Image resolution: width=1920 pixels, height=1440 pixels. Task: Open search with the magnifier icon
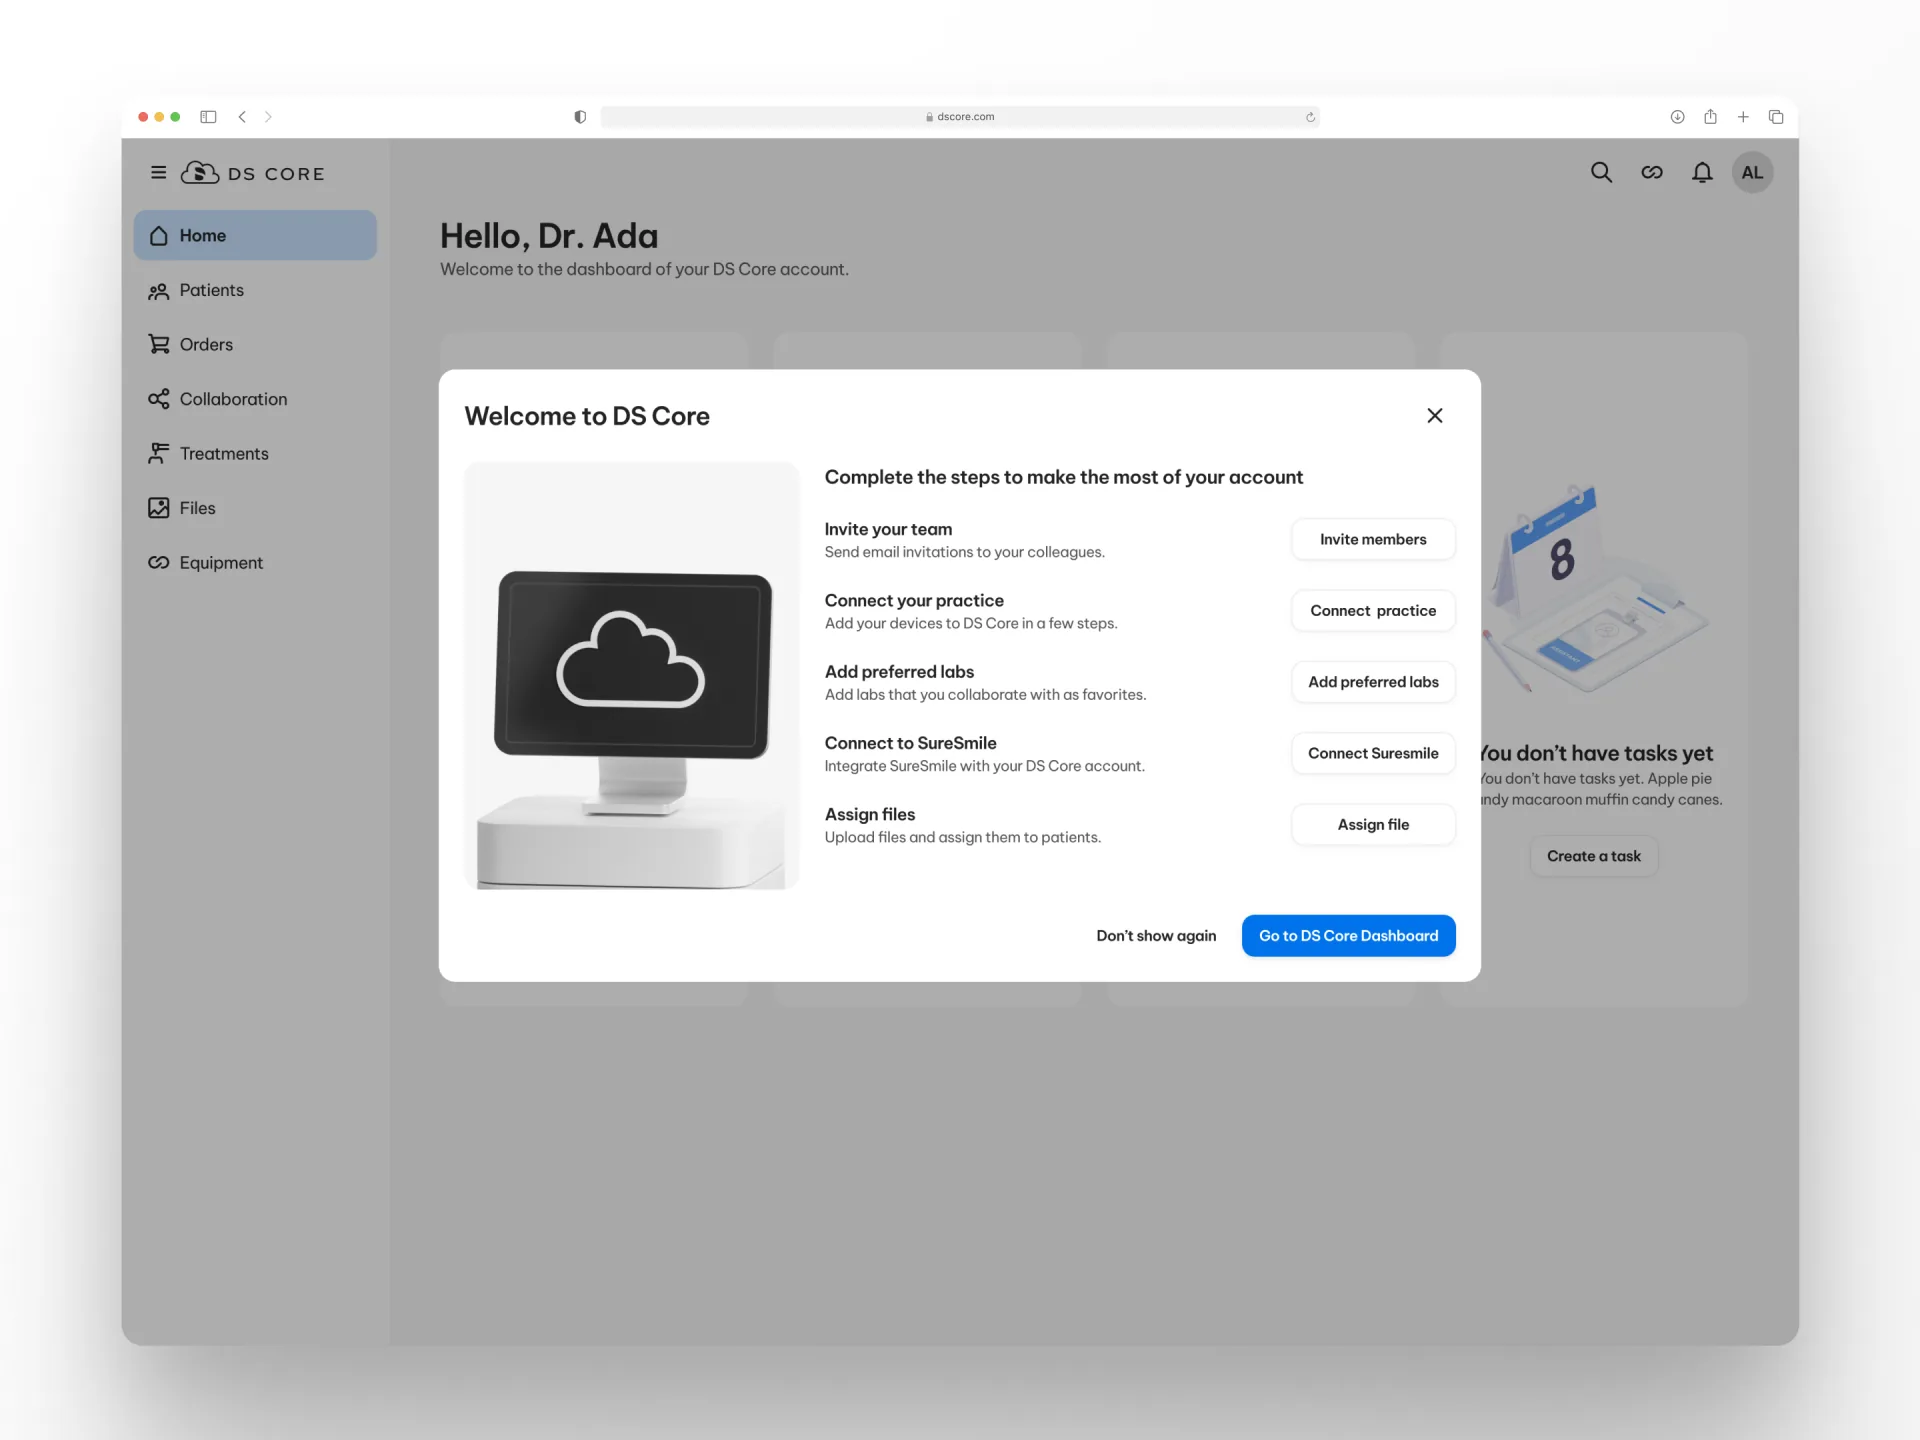[1601, 173]
